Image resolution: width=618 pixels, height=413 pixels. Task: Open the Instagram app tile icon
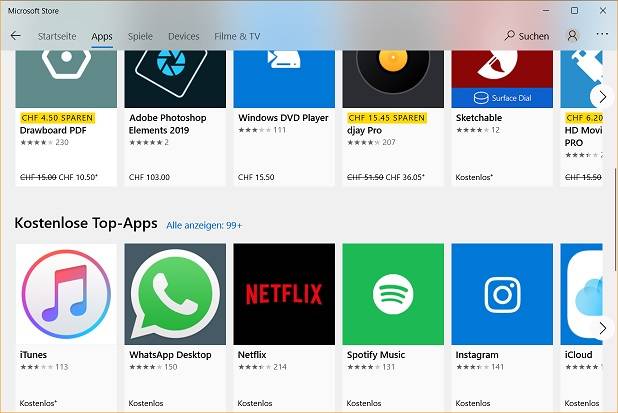[x=502, y=294]
